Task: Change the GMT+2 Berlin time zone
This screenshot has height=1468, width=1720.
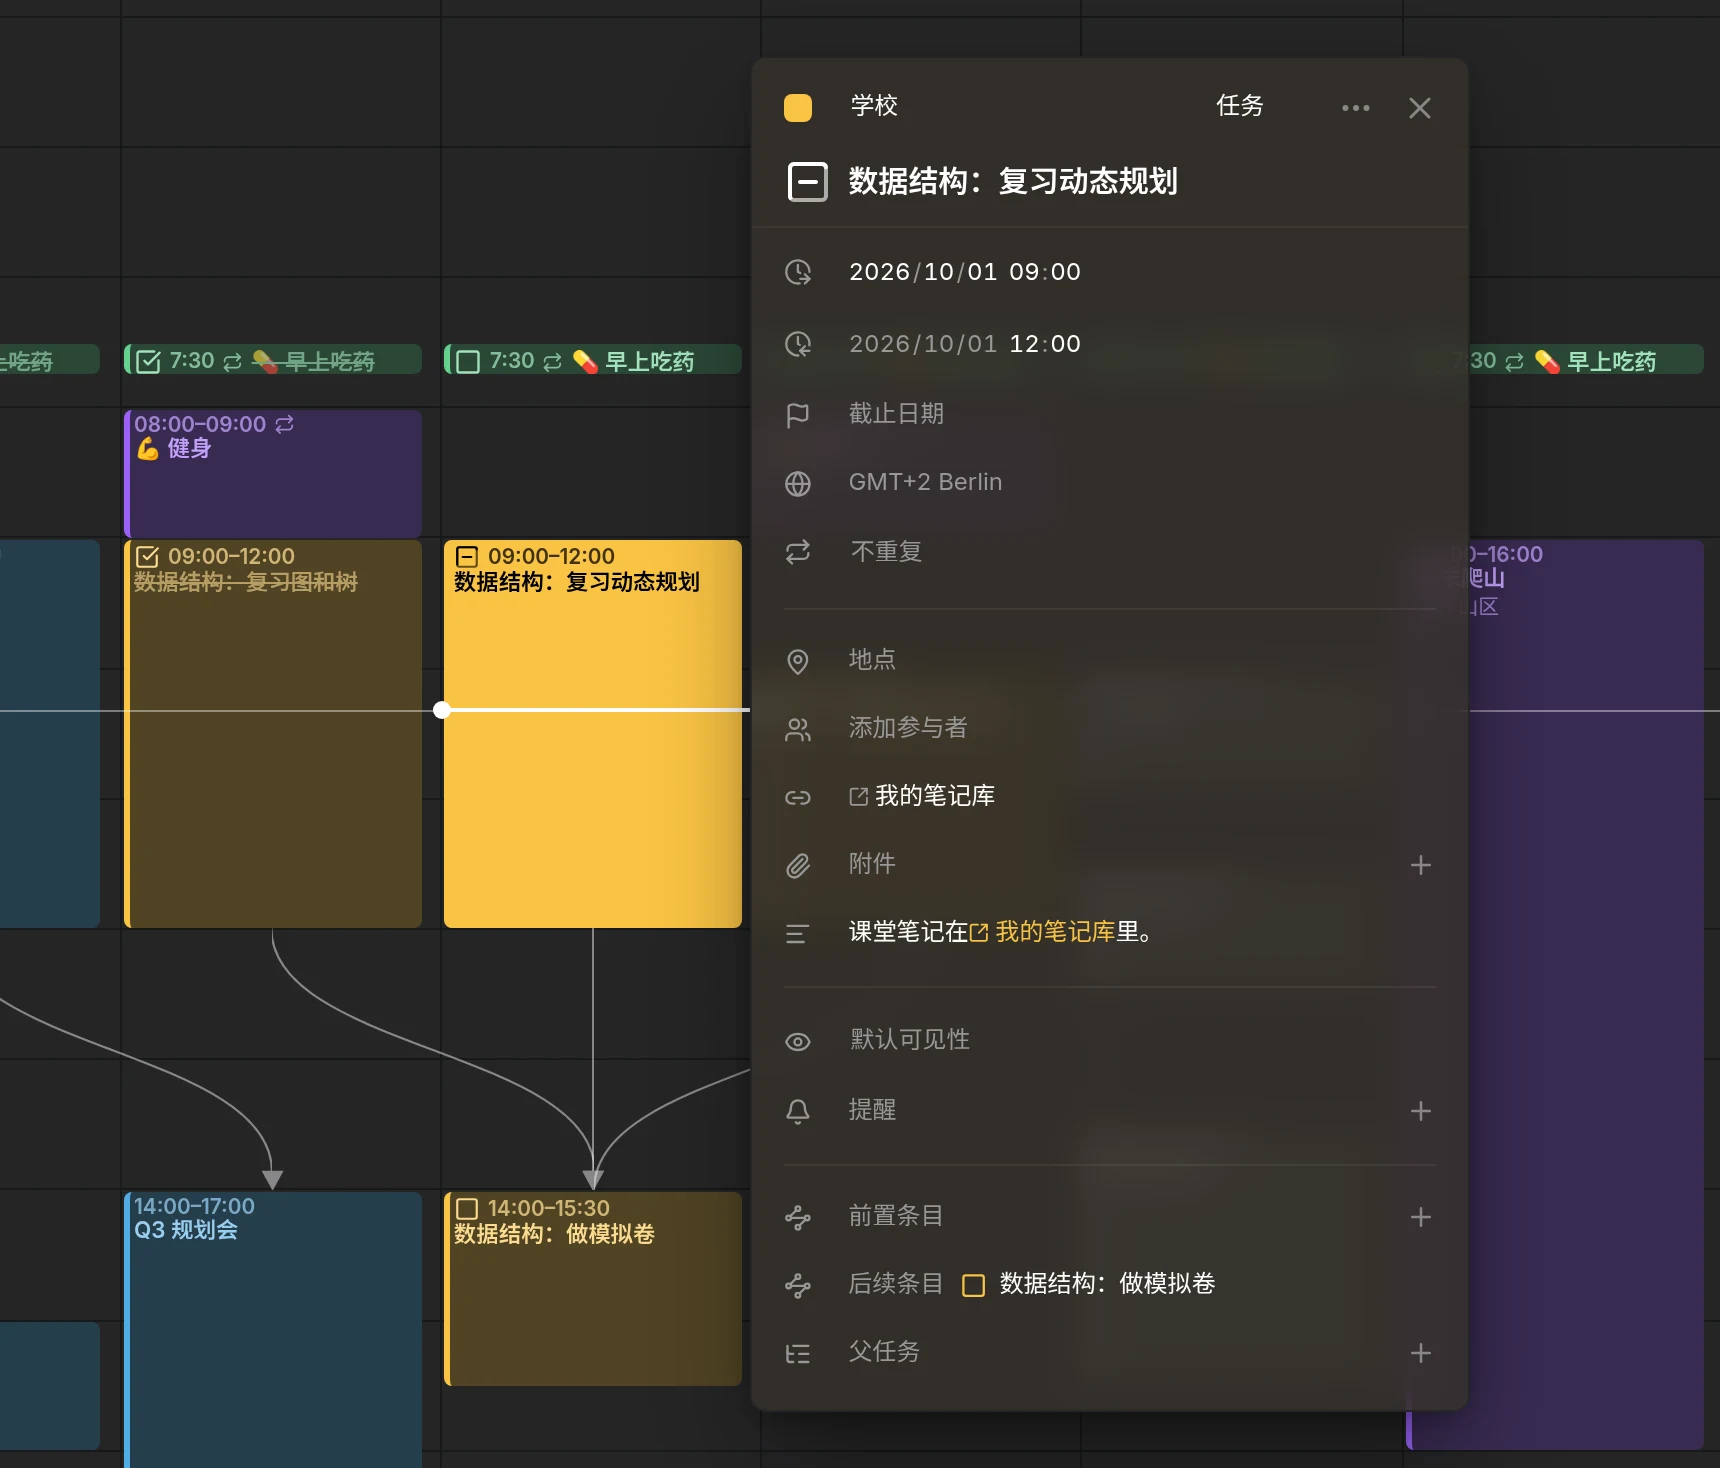Action: click(x=926, y=482)
